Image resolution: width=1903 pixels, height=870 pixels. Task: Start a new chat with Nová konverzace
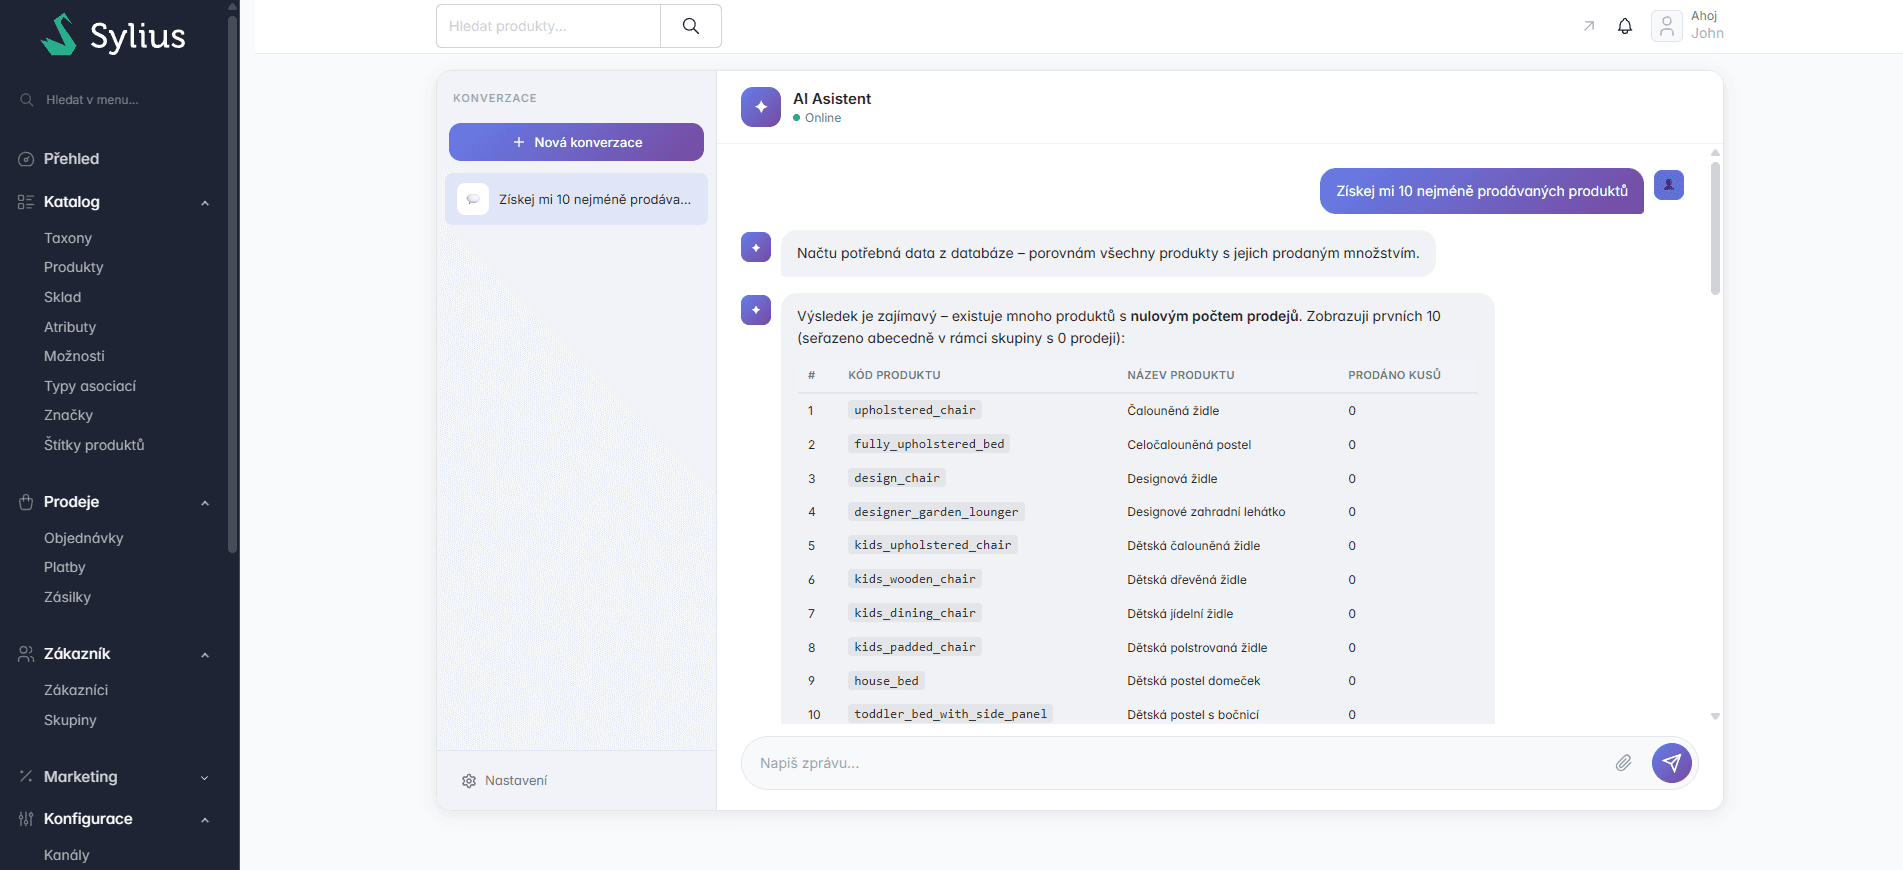click(576, 142)
